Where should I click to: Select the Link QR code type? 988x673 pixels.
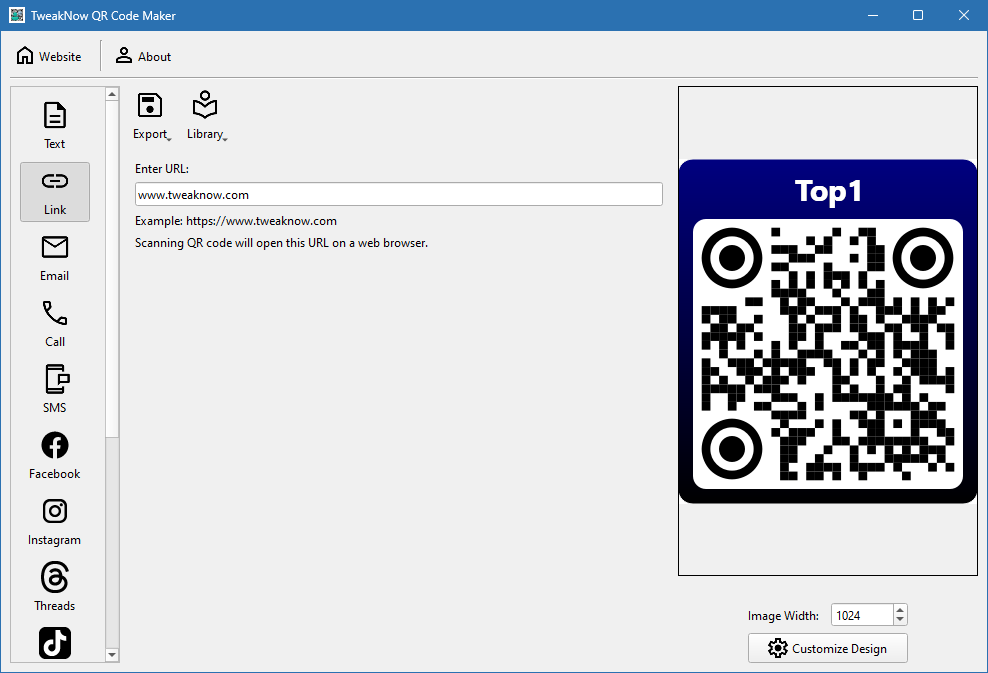[x=55, y=191]
